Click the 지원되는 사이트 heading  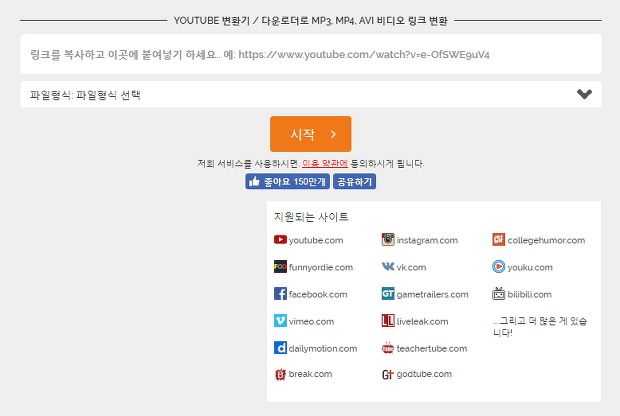[311, 216]
